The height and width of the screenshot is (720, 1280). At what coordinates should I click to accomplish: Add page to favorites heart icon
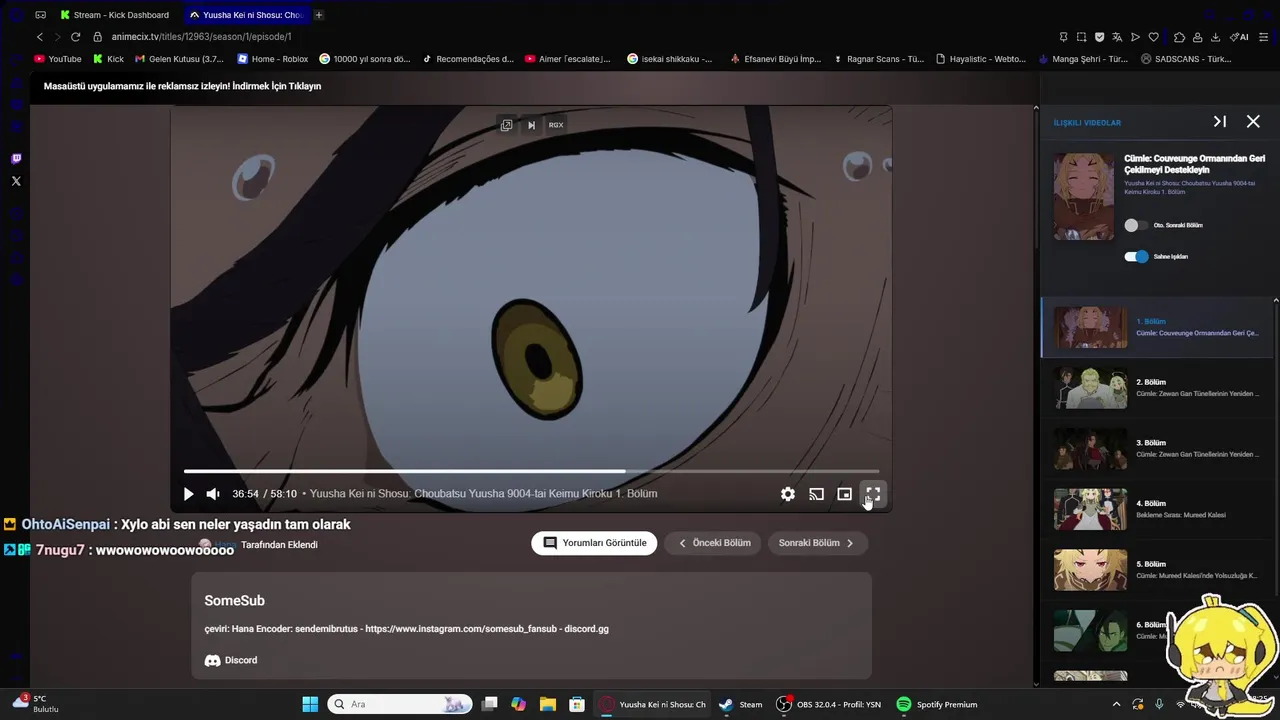coord(1153,37)
